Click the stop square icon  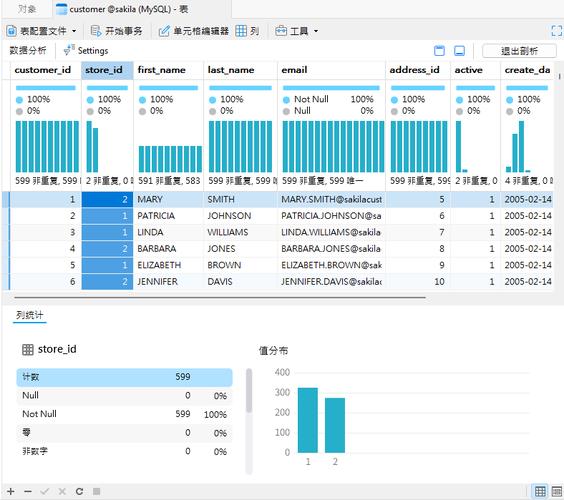coord(96,491)
